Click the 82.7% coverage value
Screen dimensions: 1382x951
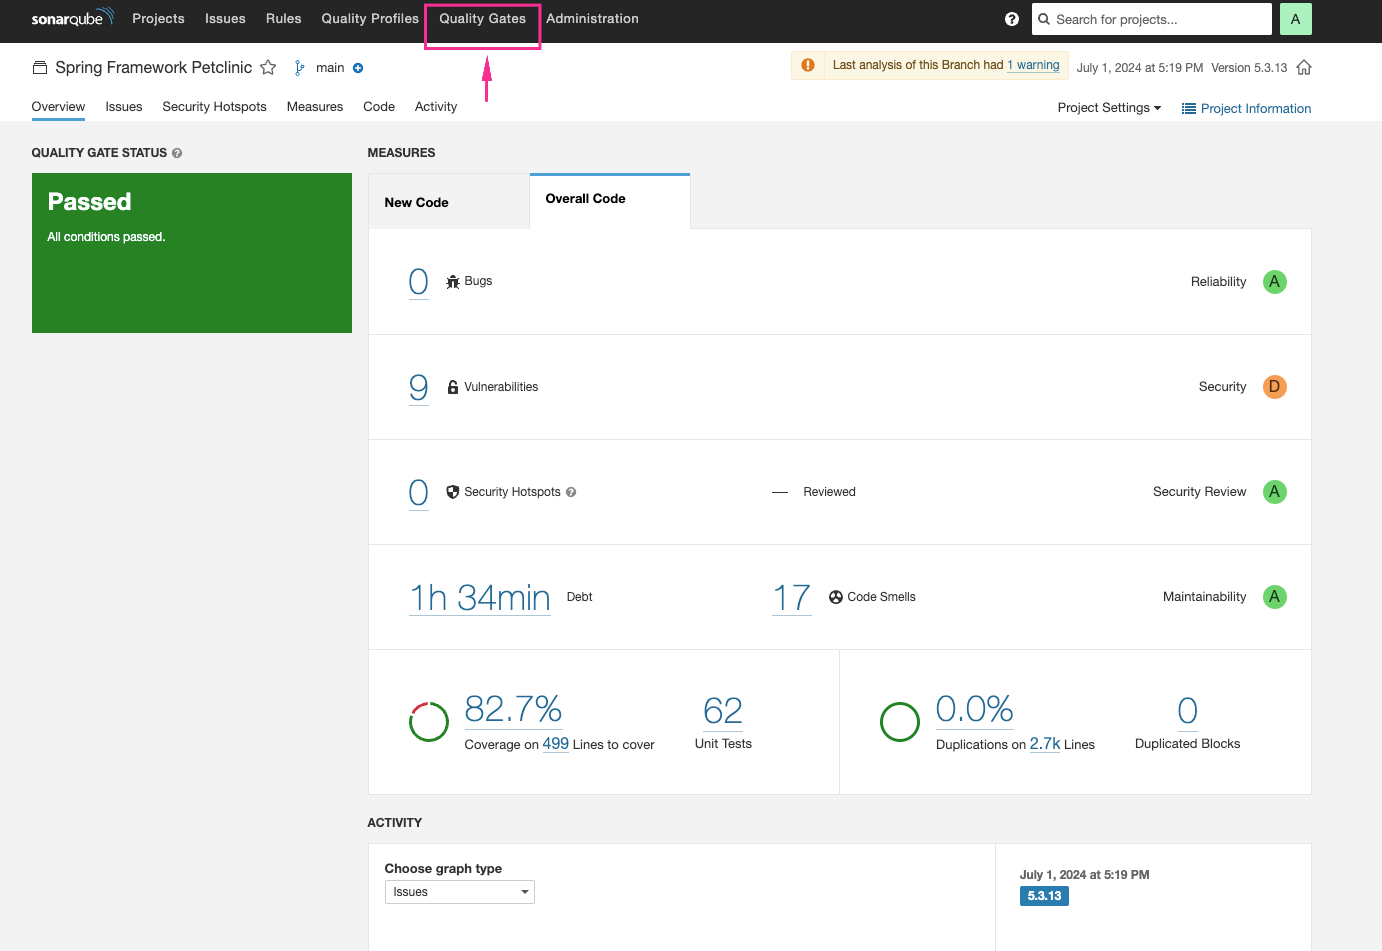[513, 709]
